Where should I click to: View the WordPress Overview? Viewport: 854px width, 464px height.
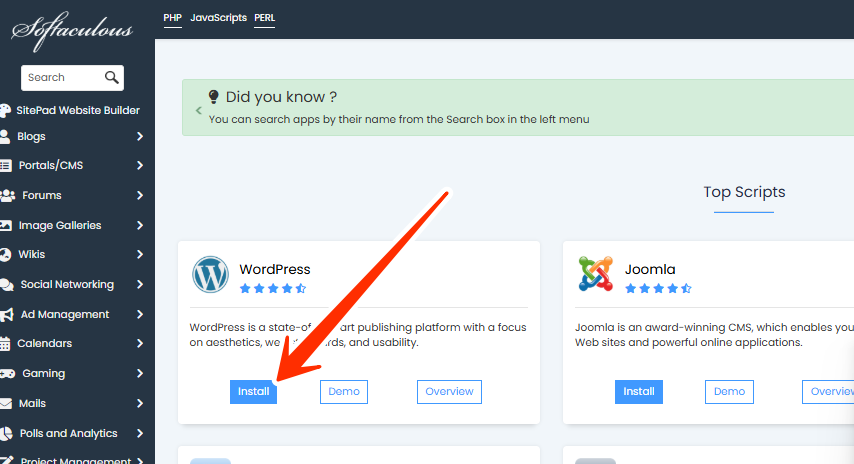coord(449,392)
